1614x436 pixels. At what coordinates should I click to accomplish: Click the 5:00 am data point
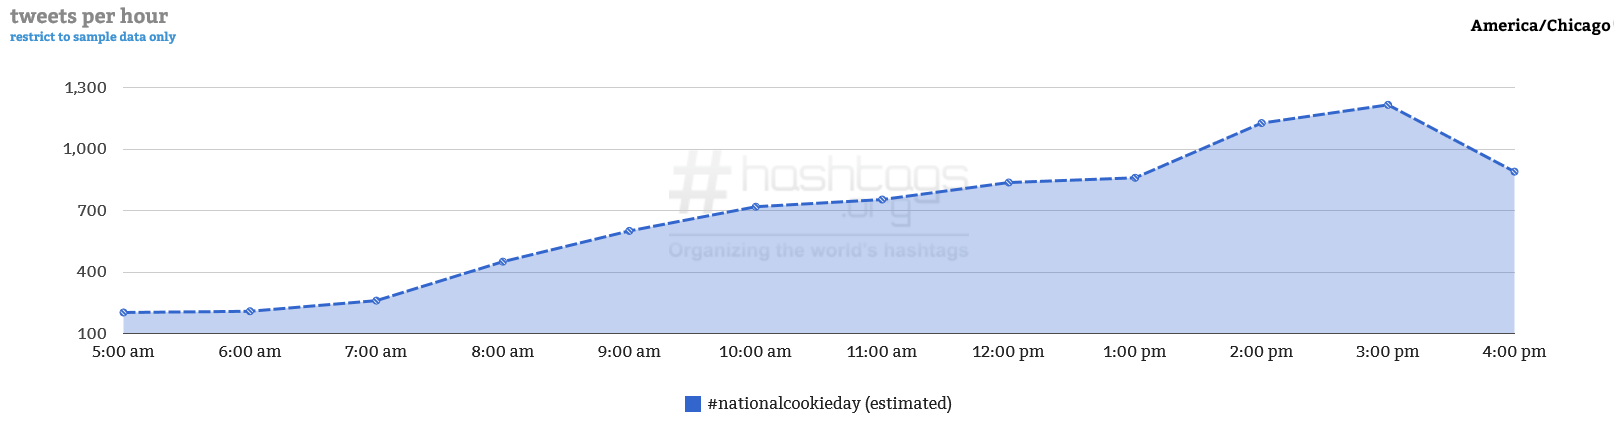coord(123,313)
